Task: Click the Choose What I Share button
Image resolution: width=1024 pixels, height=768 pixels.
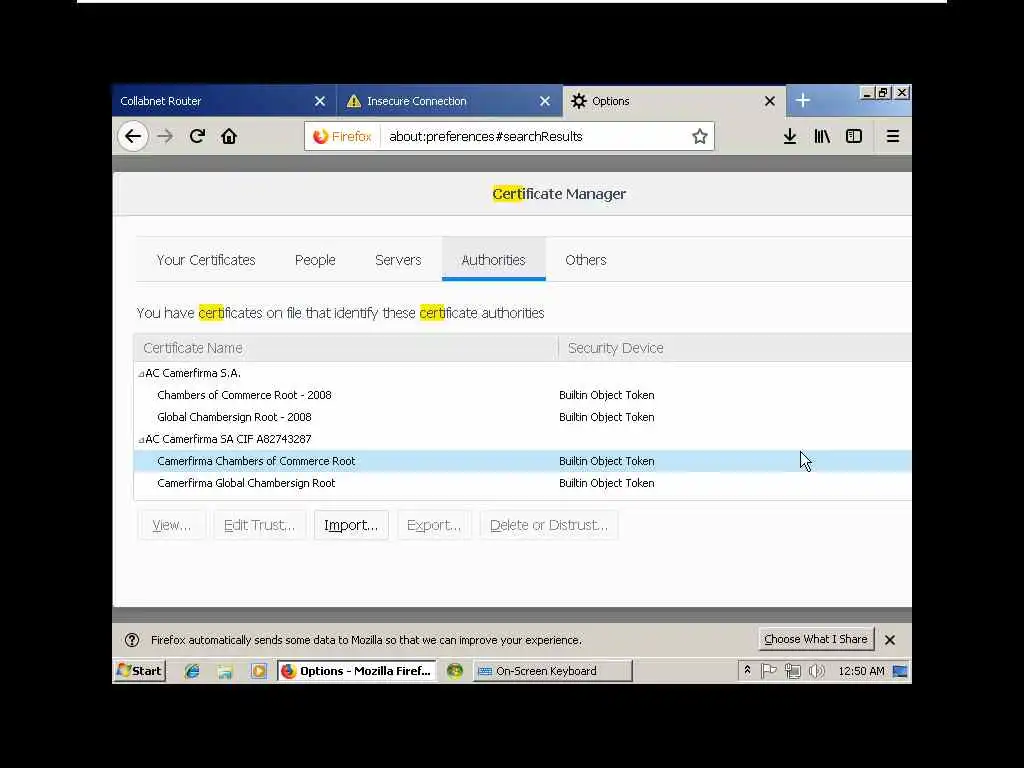Action: [x=816, y=639]
